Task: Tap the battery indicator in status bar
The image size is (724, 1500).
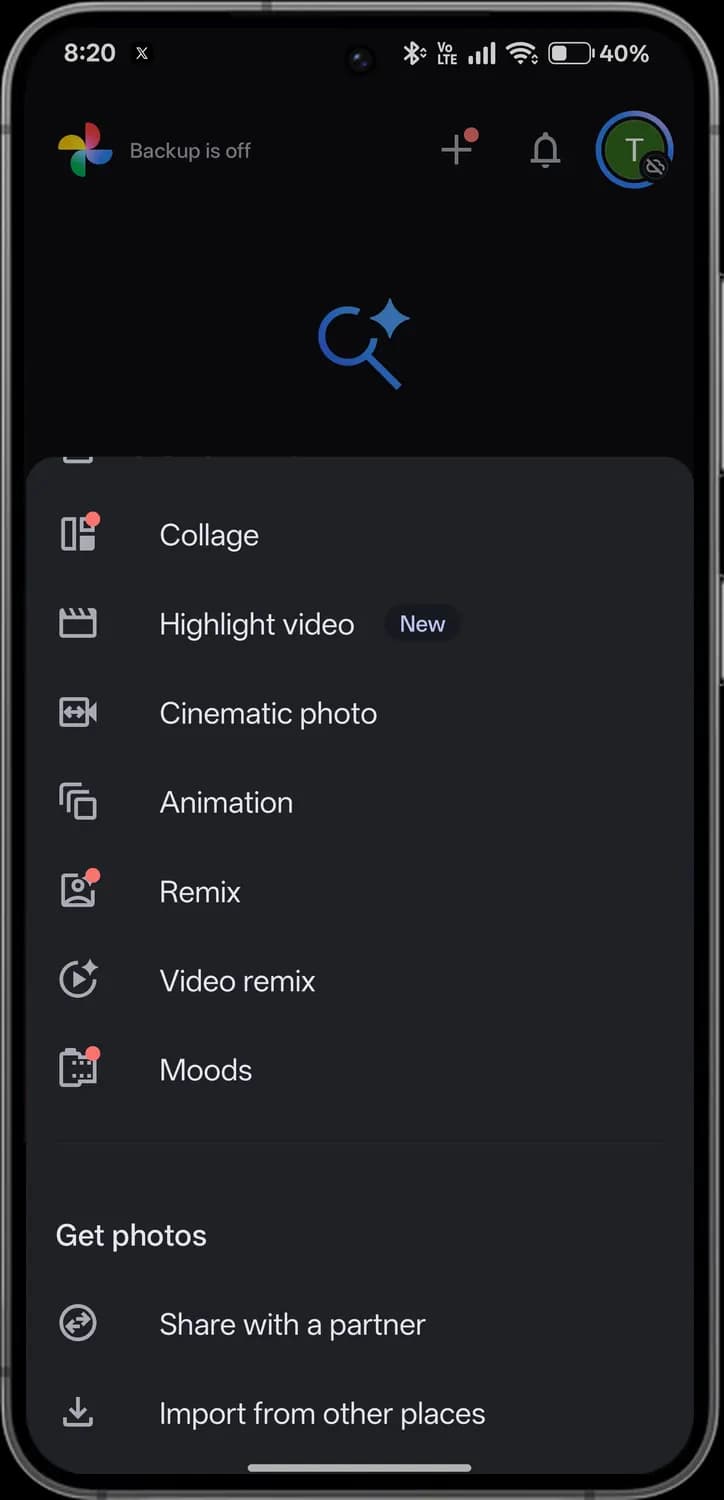Action: tap(571, 53)
